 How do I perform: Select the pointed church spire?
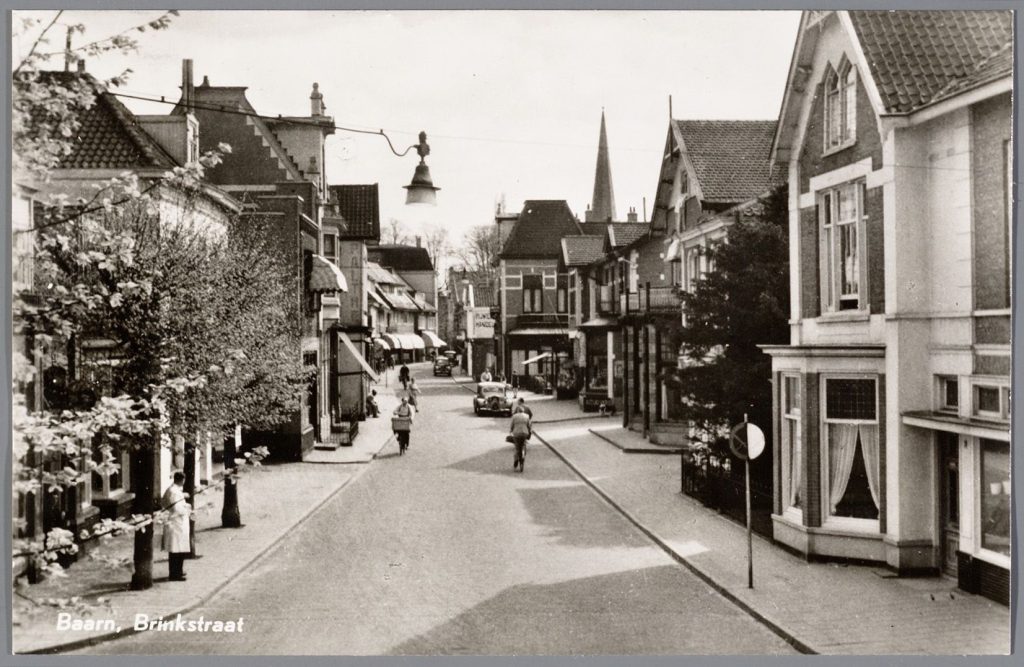tap(602, 170)
